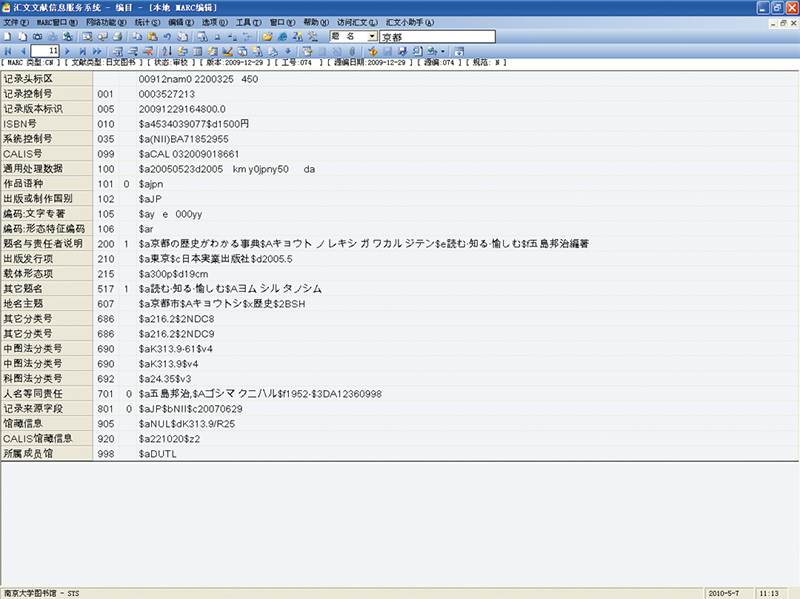Click the blue down arrow icon
The width and height of the screenshot is (800, 599).
[x=288, y=51]
